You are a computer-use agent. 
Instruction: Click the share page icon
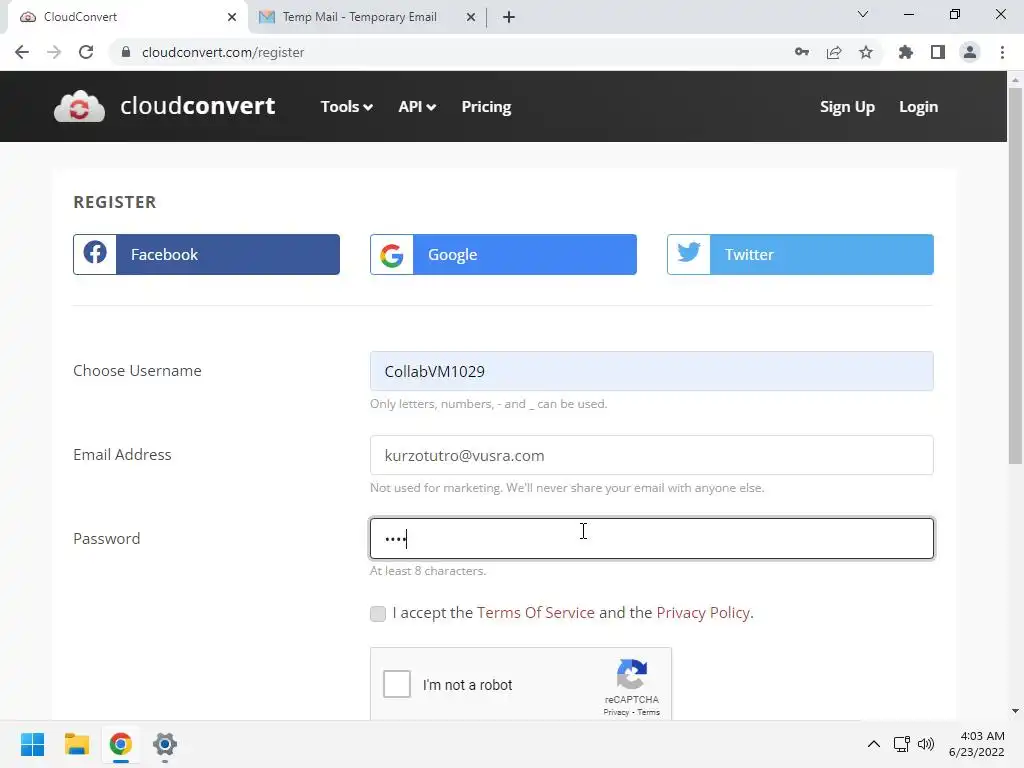pyautogui.click(x=834, y=52)
